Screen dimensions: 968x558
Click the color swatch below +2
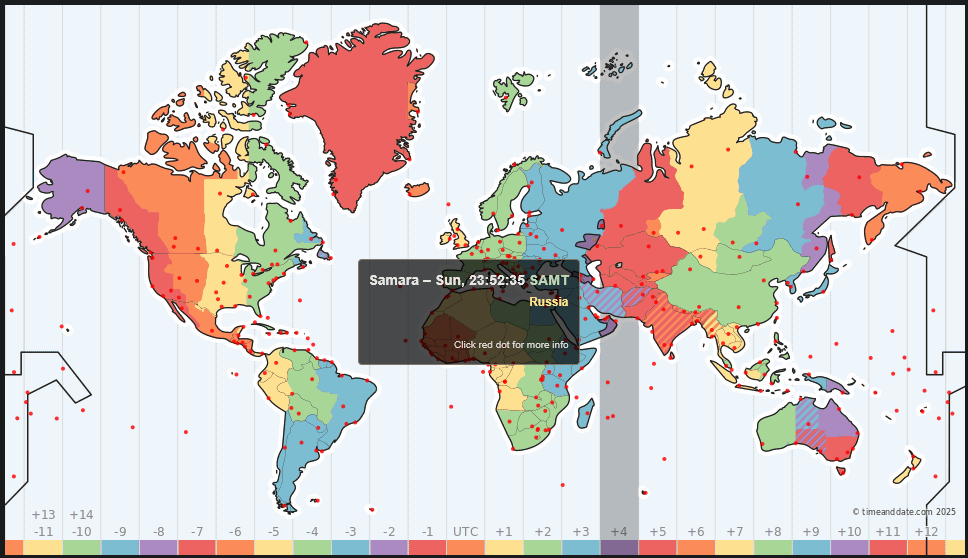(x=543, y=548)
